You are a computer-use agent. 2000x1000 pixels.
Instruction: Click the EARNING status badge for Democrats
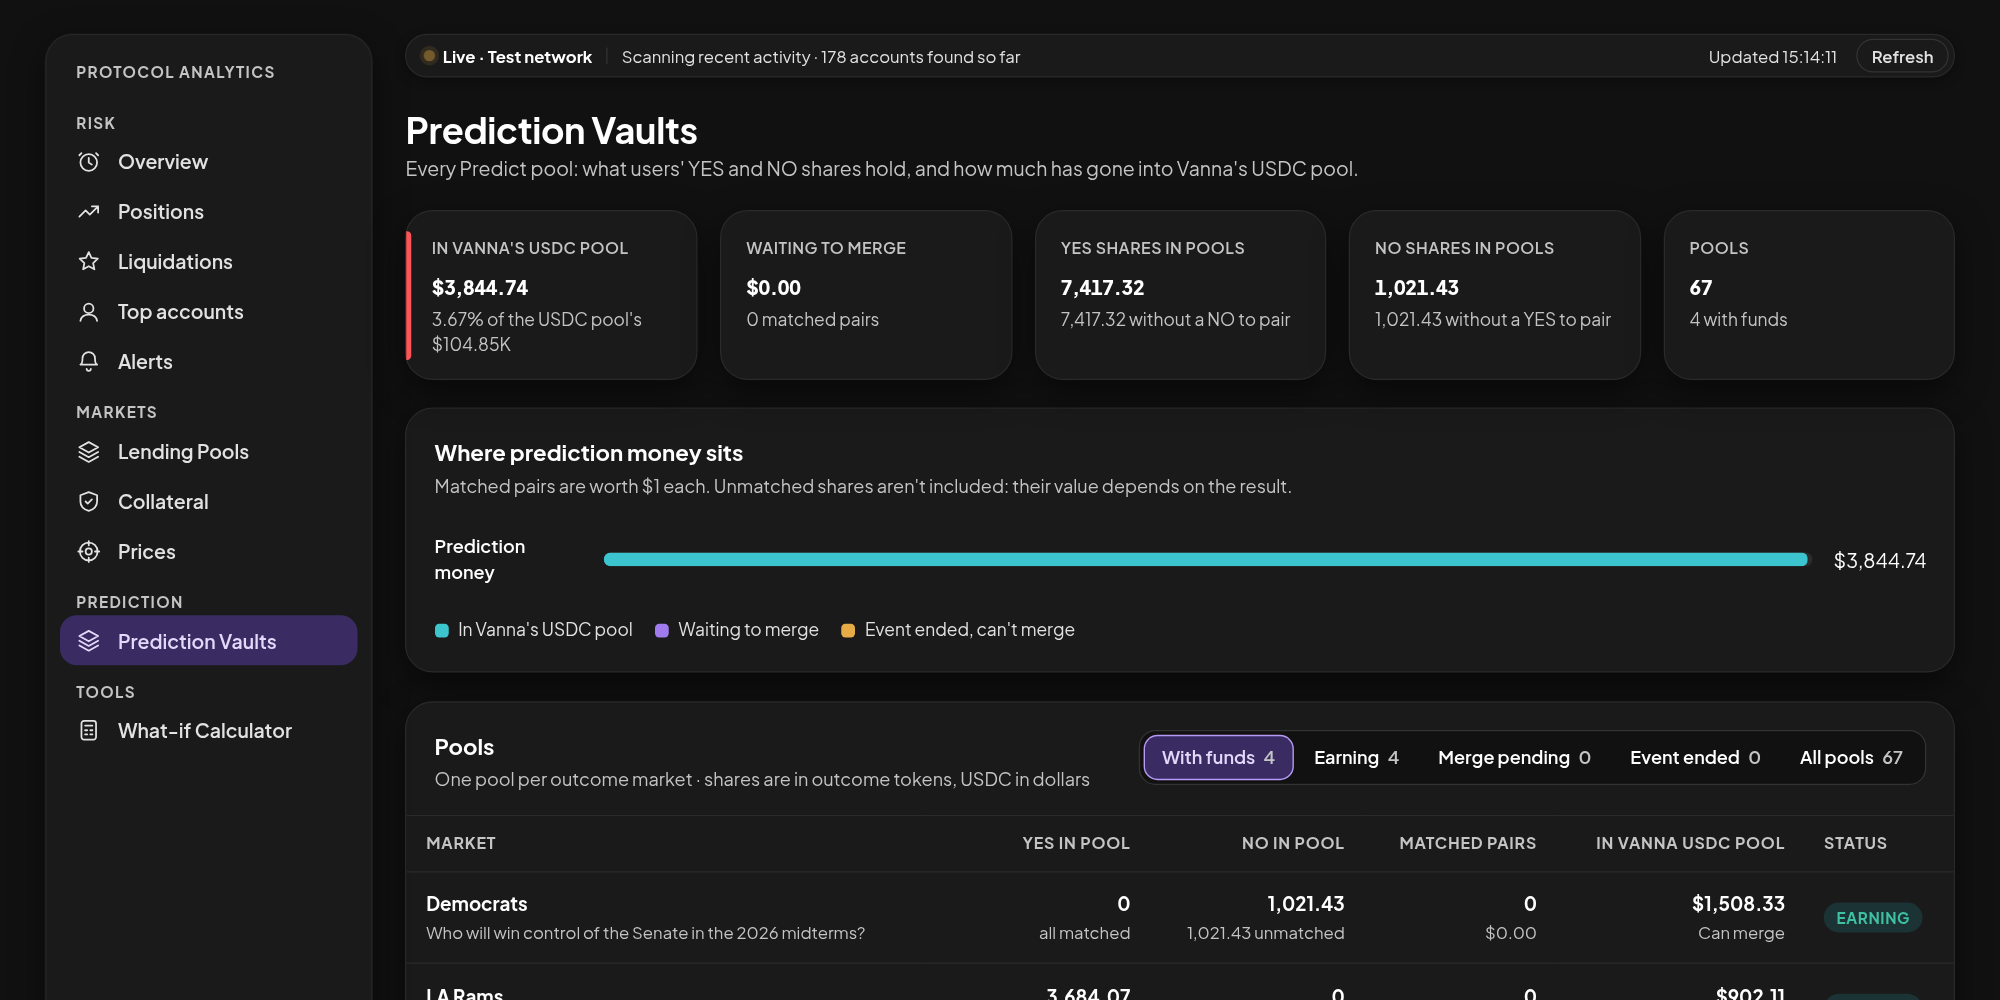(1872, 918)
